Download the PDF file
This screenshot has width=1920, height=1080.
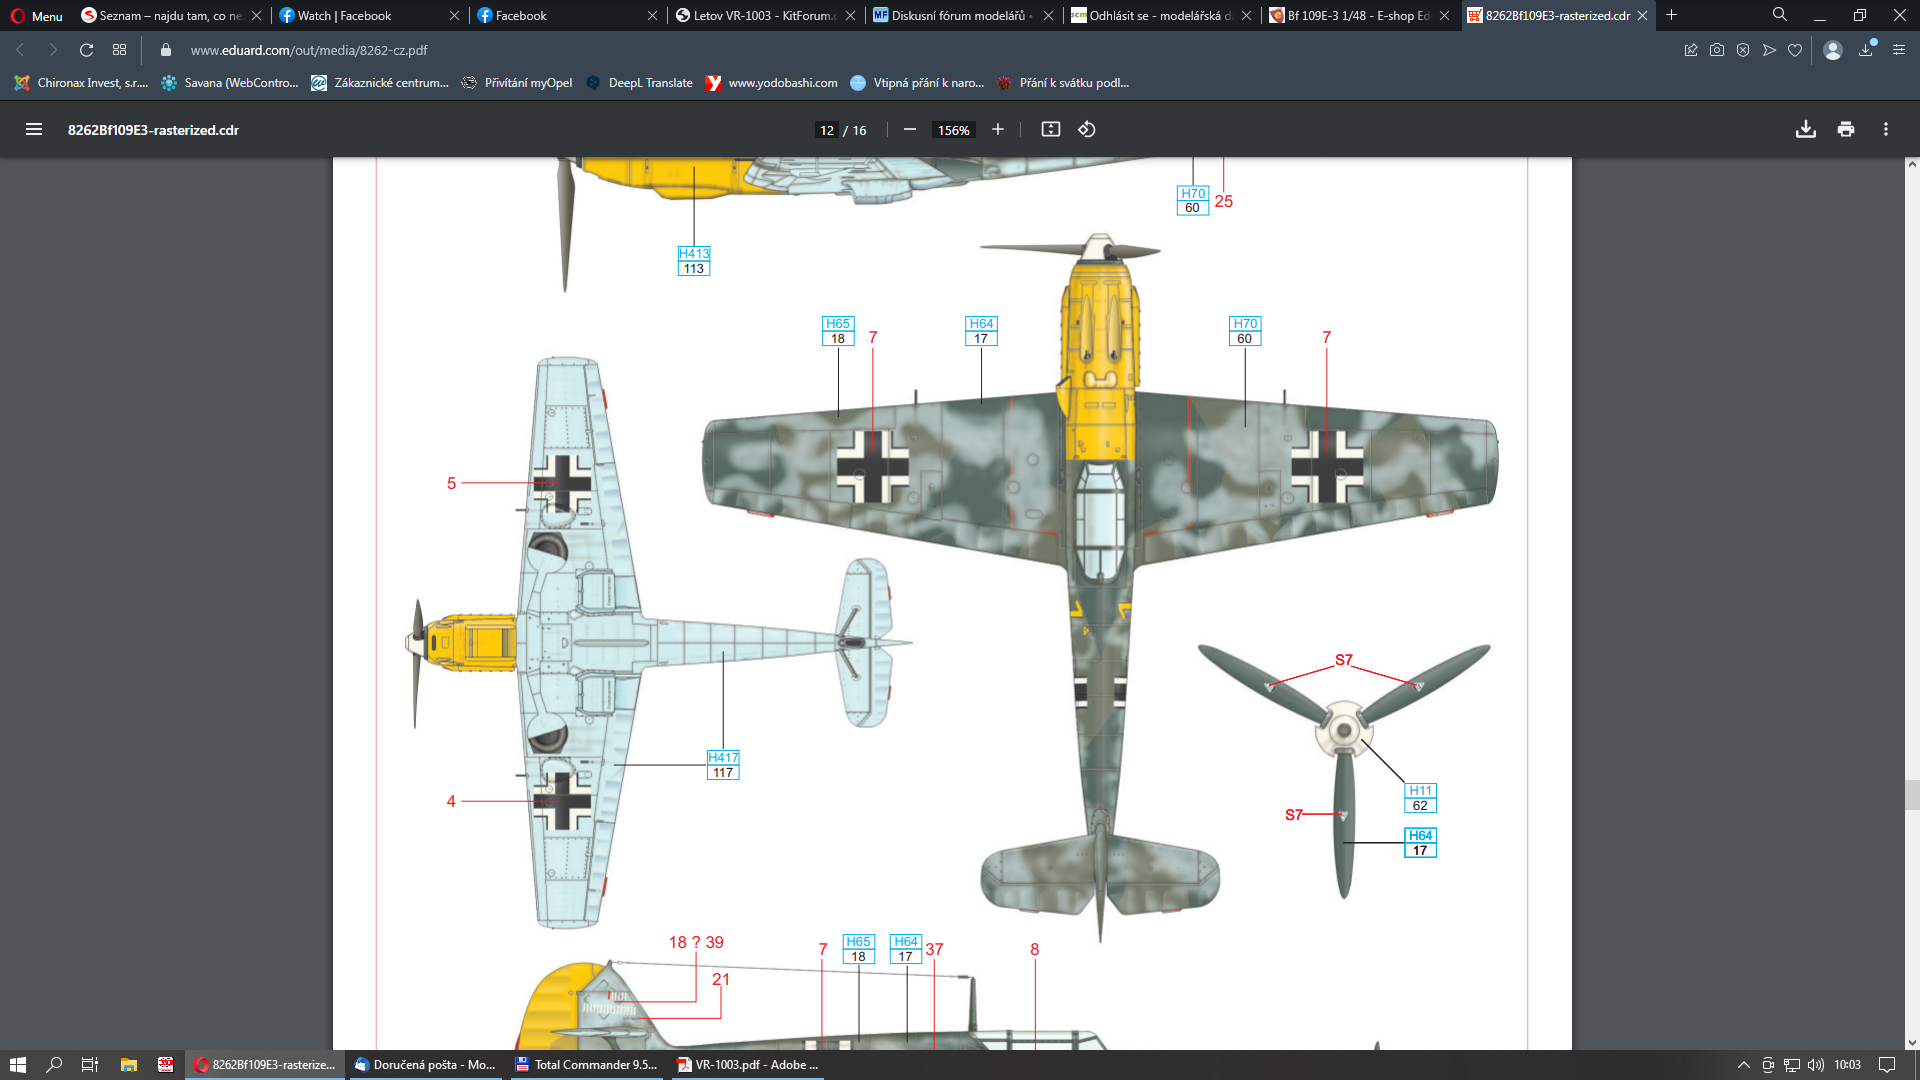click(x=1806, y=130)
